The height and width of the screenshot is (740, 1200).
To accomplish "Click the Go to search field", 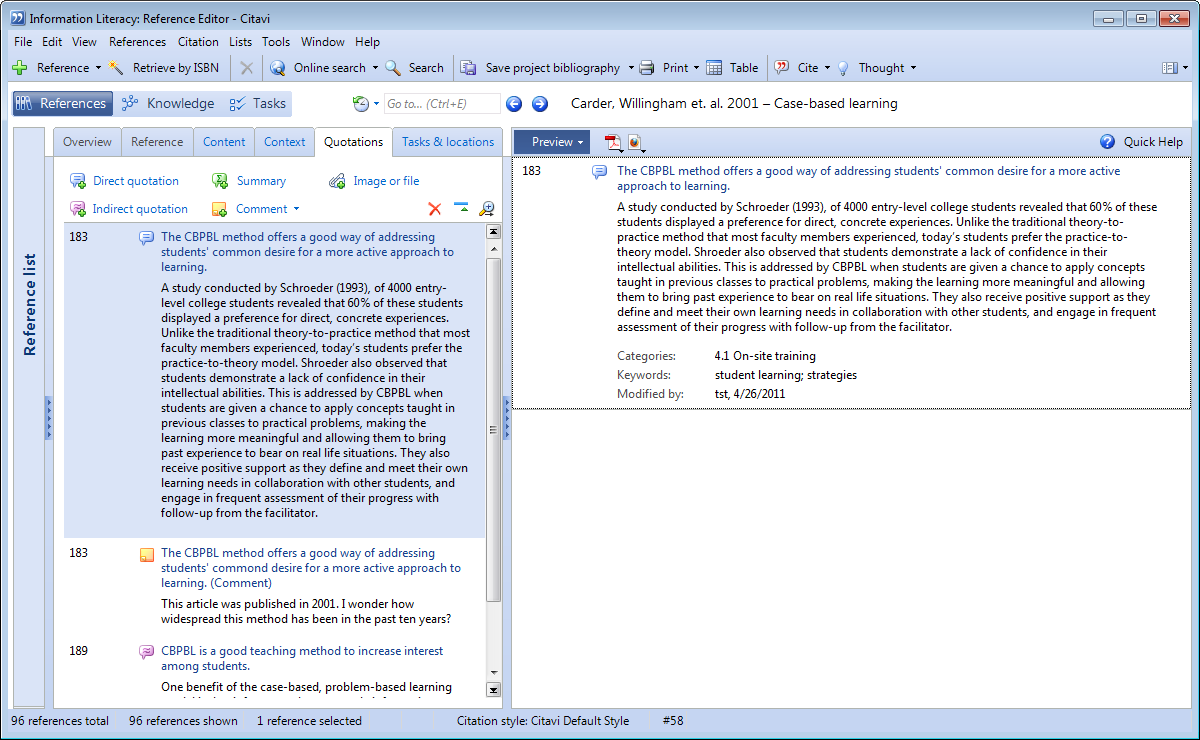I will [x=440, y=104].
